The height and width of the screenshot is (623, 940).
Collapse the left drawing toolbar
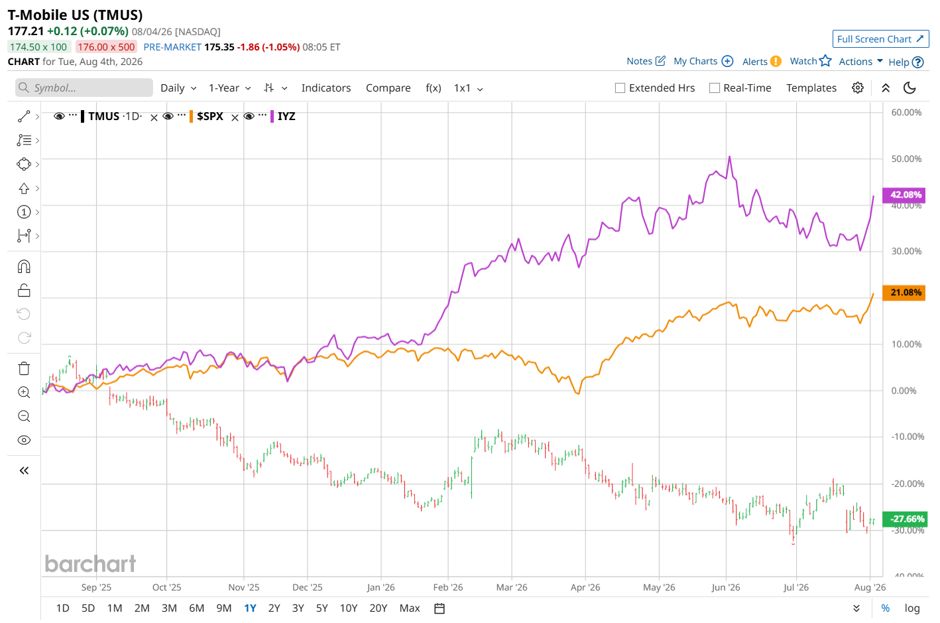point(24,471)
